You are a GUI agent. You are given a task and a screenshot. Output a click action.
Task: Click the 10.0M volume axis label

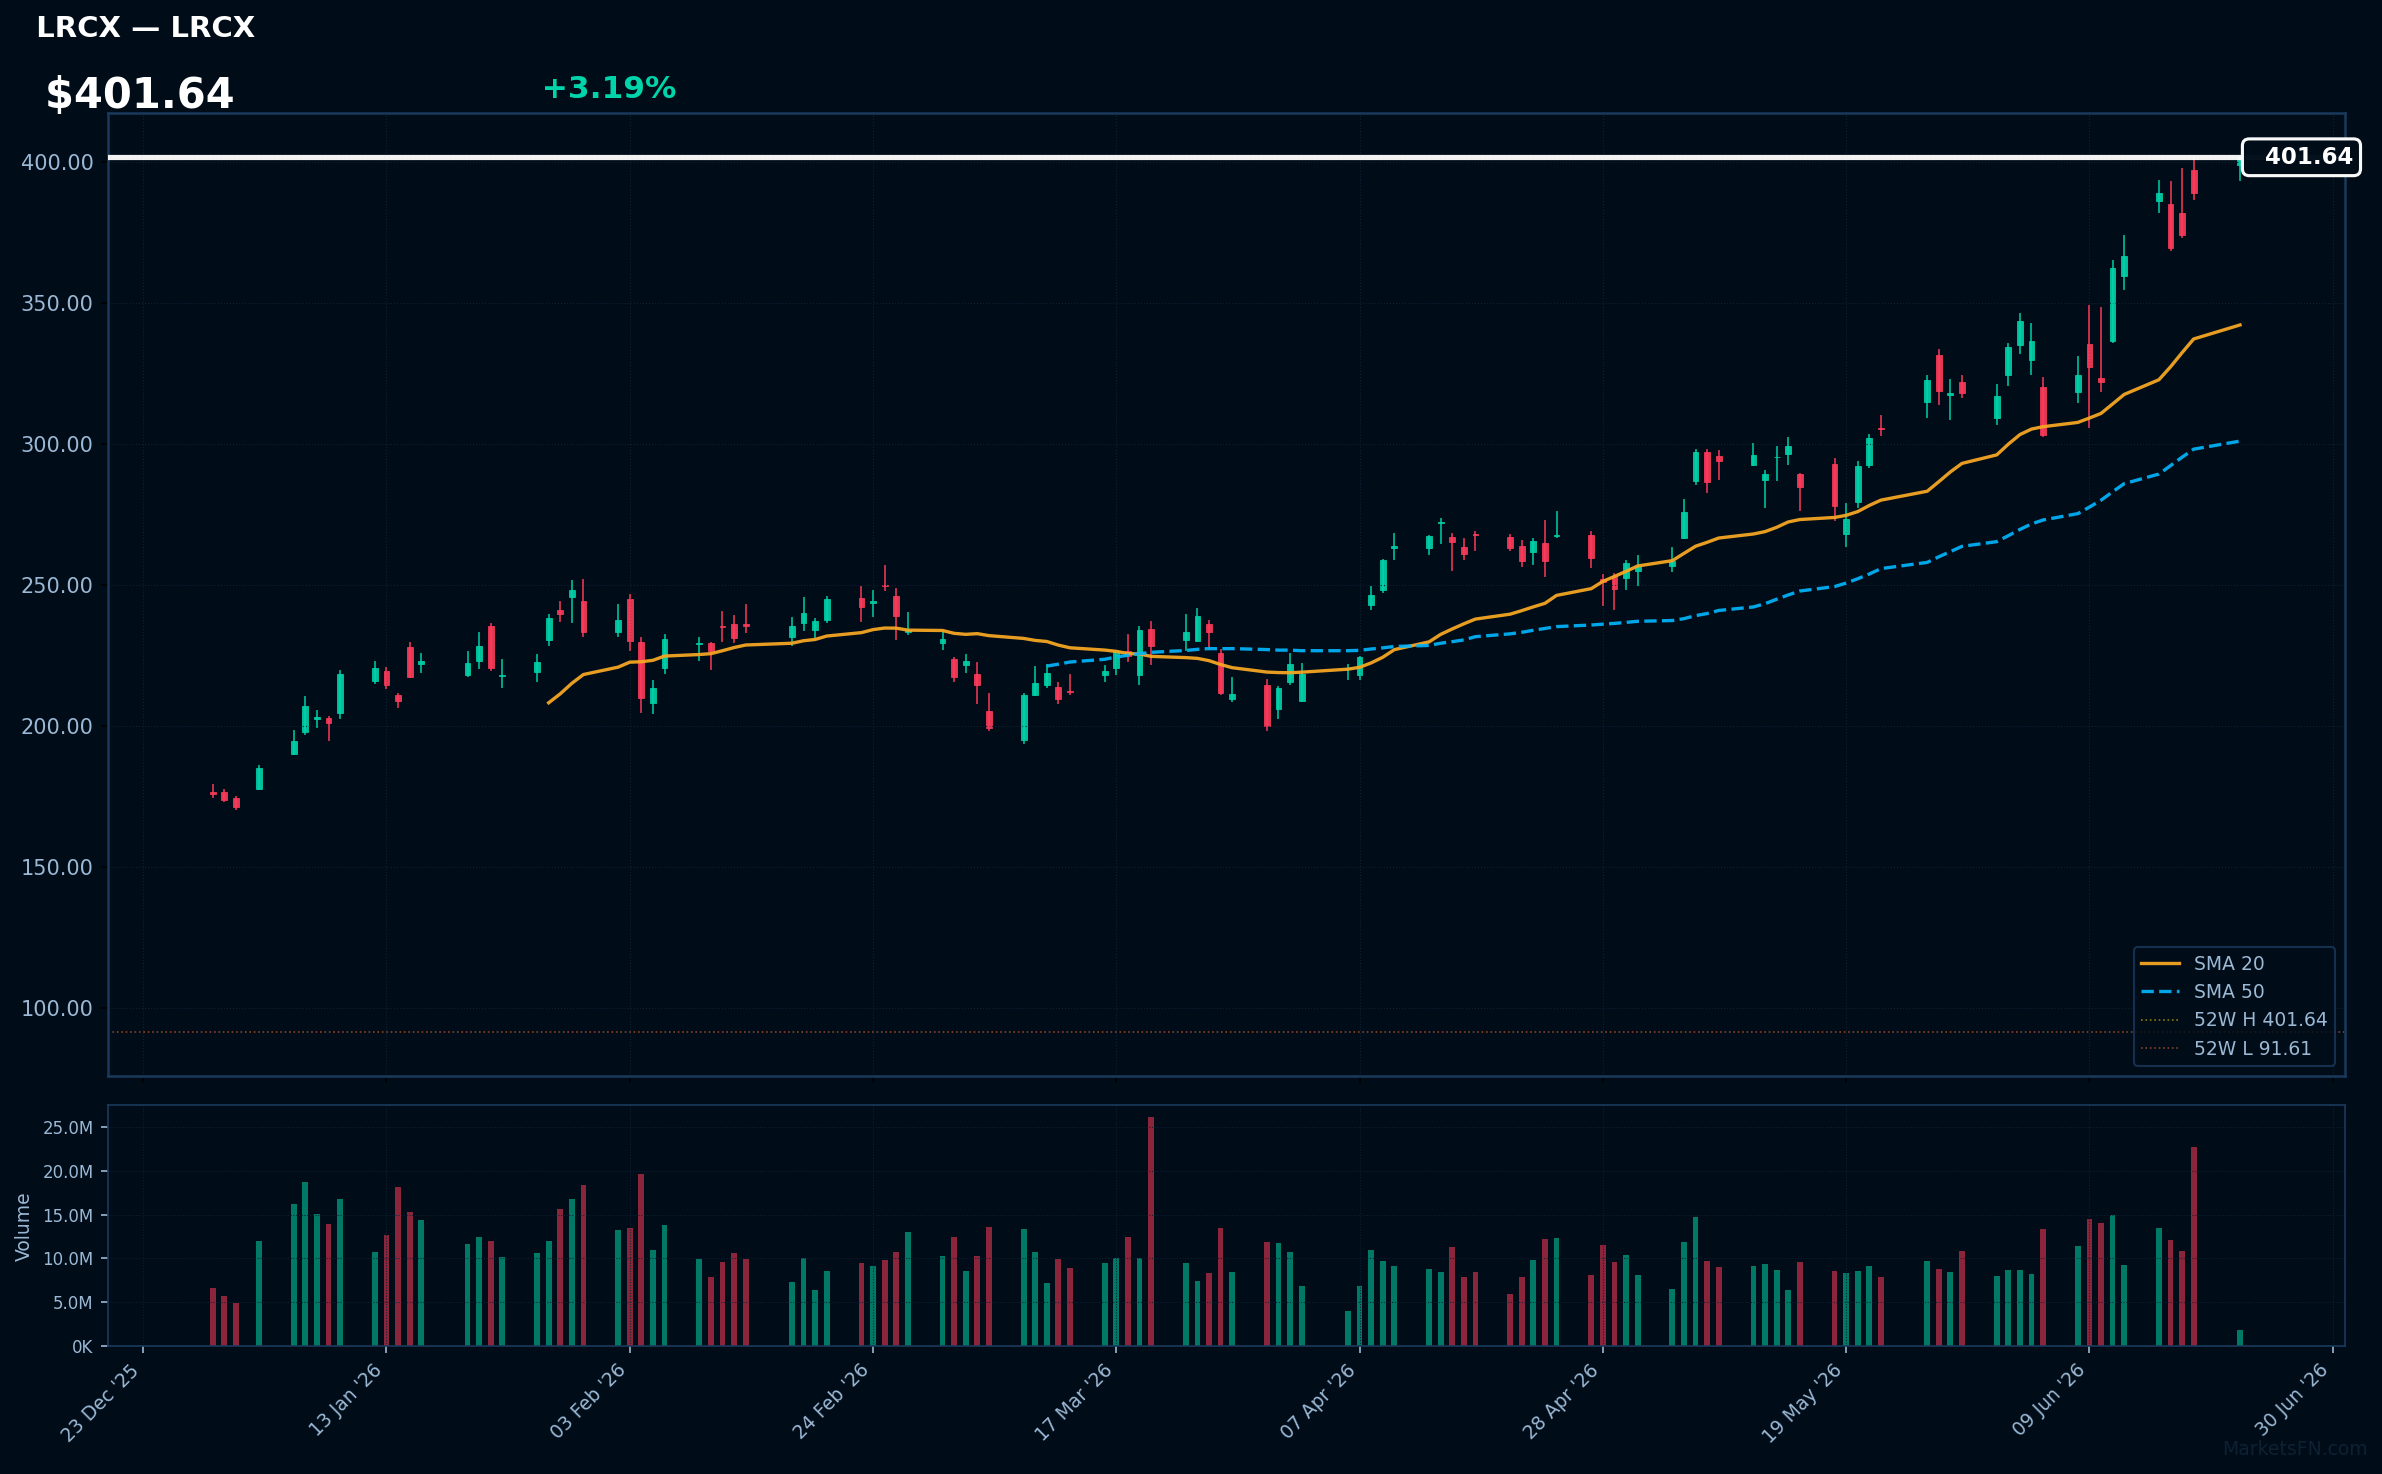click(68, 1259)
